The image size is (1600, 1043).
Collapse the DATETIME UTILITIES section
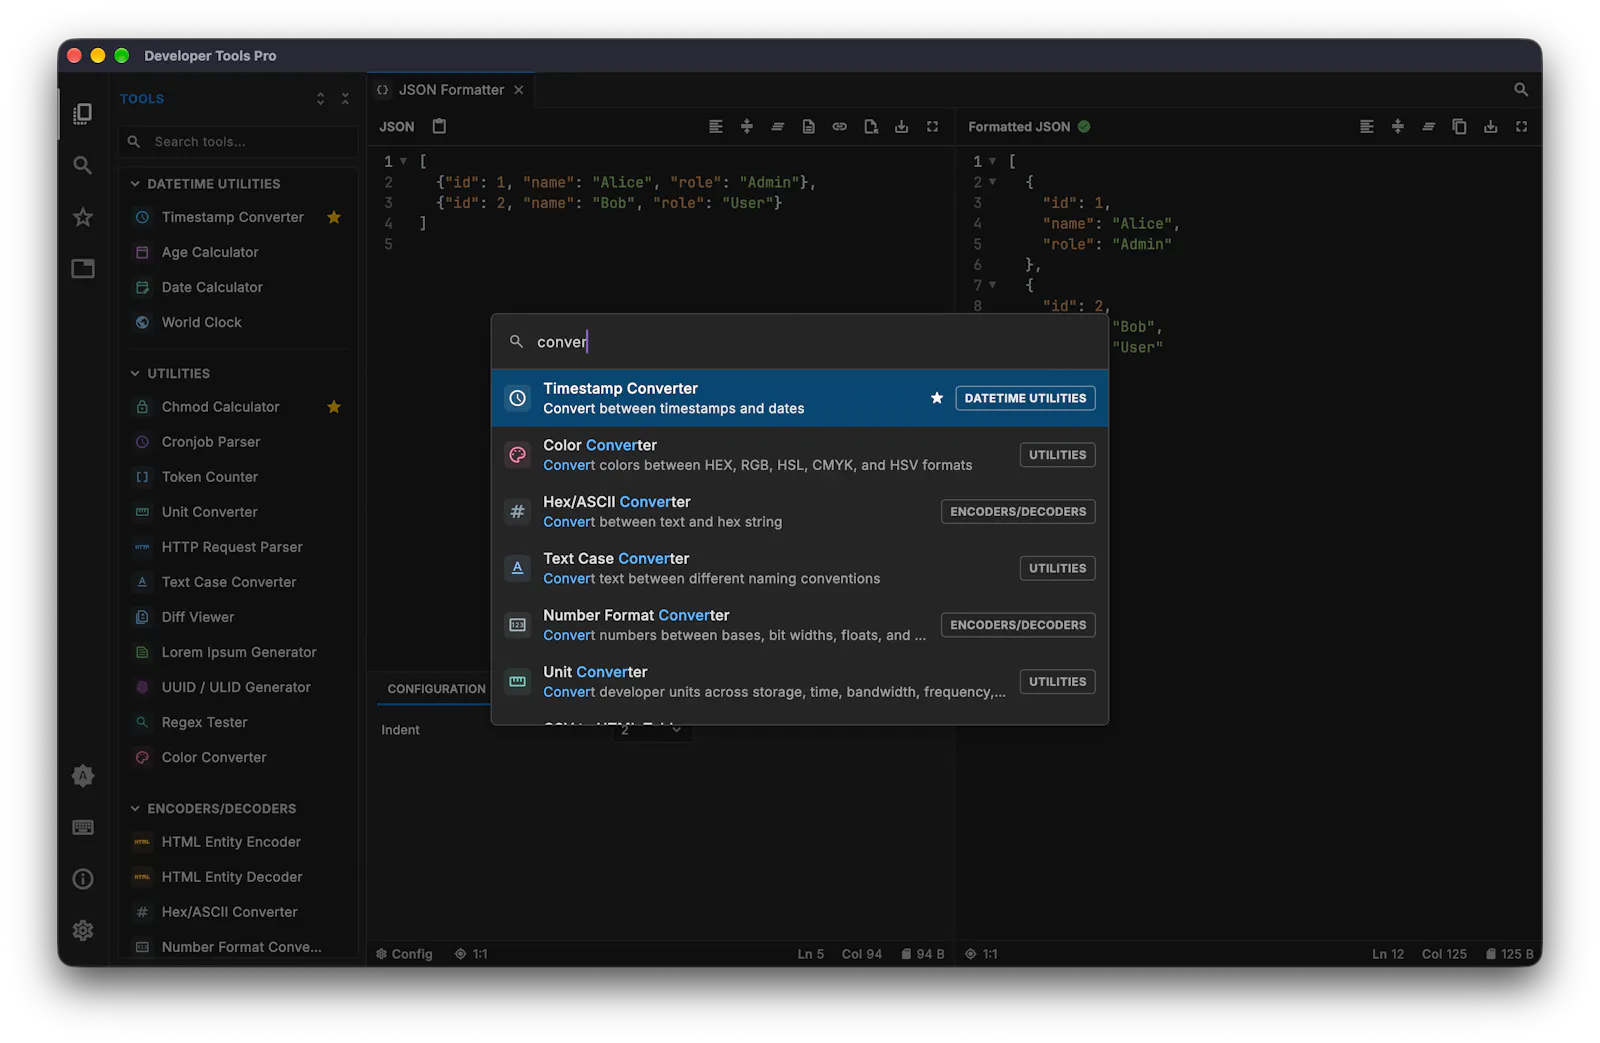click(x=135, y=184)
